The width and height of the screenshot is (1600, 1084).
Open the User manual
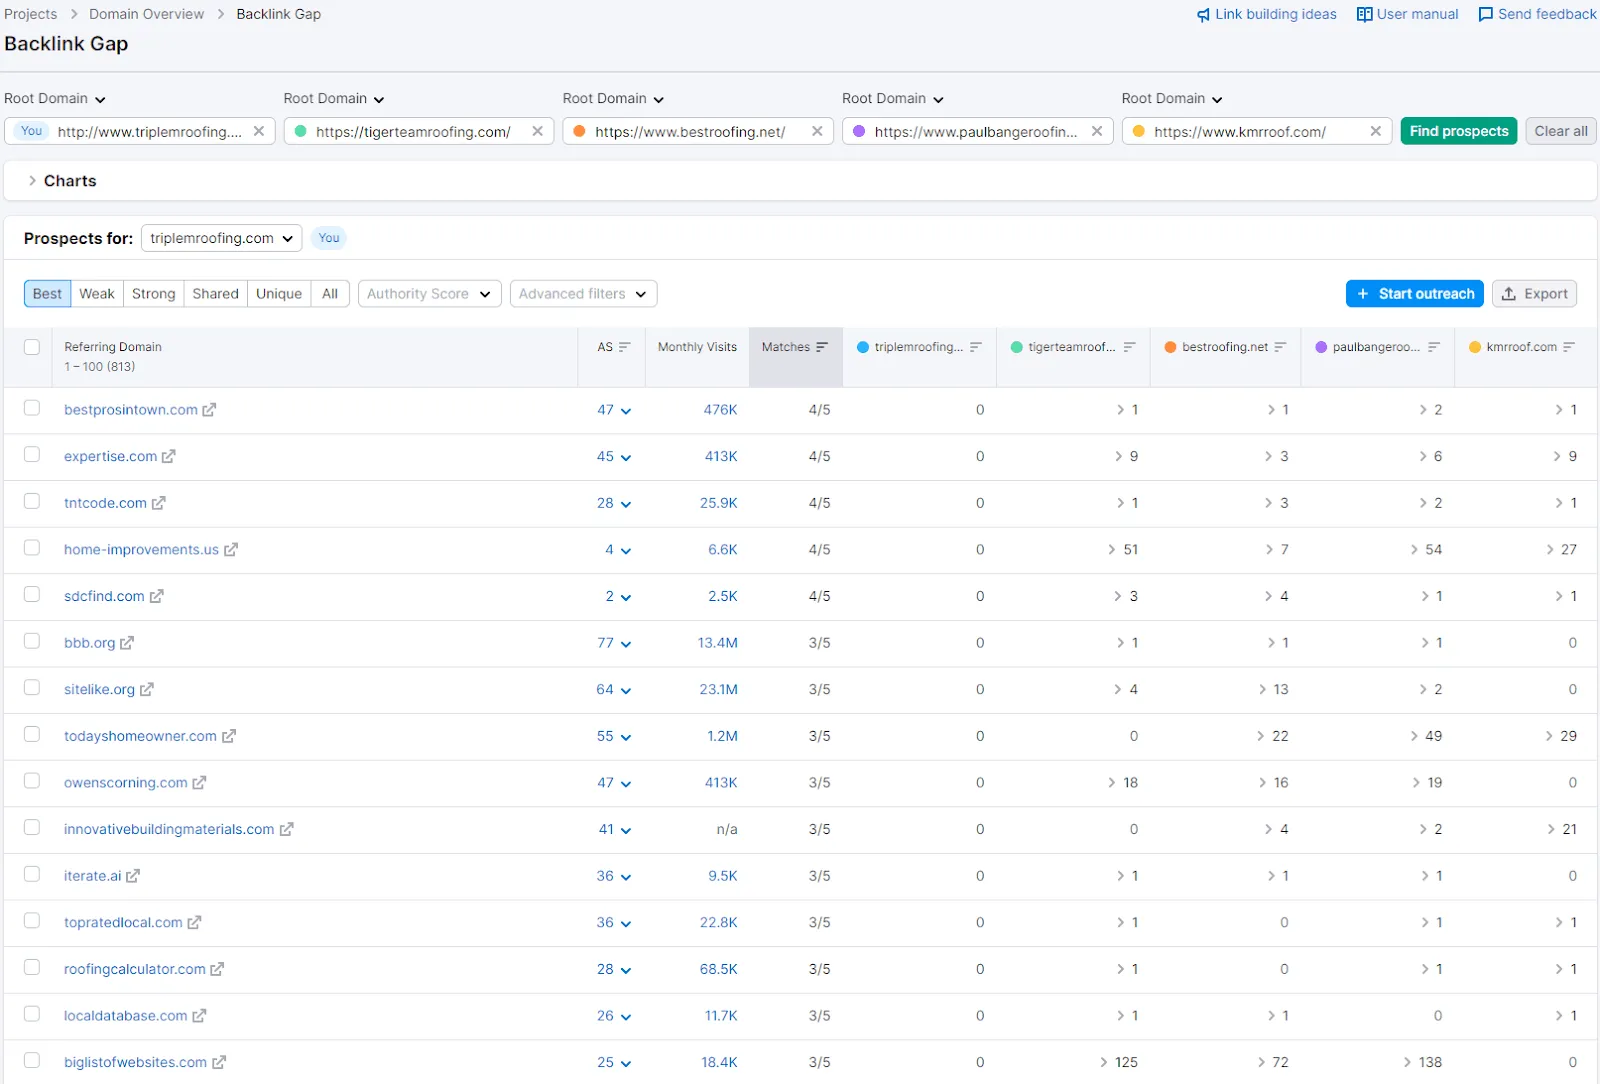[x=1408, y=14]
